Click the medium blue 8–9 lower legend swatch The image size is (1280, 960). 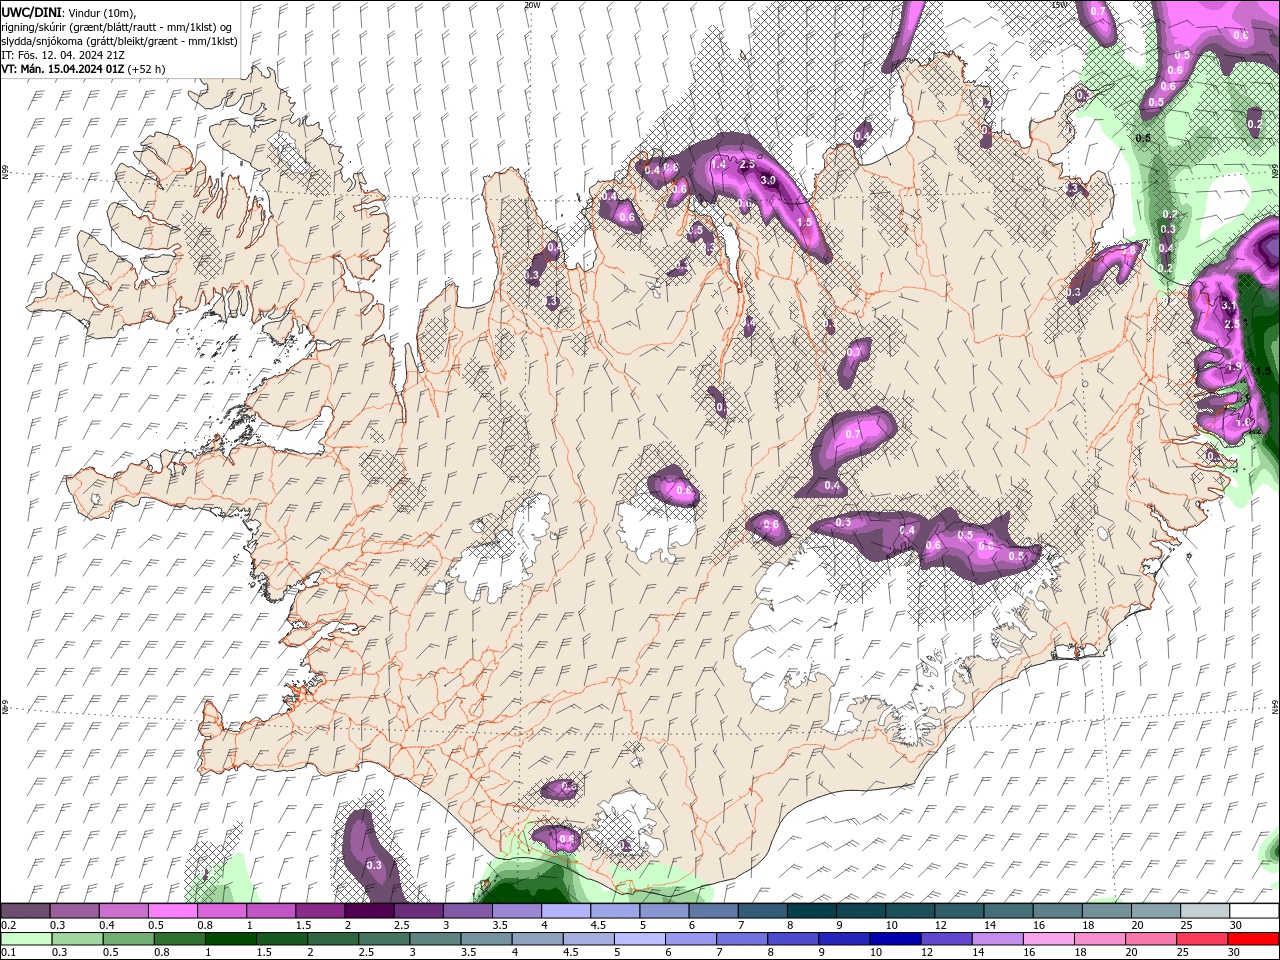(x=794, y=939)
